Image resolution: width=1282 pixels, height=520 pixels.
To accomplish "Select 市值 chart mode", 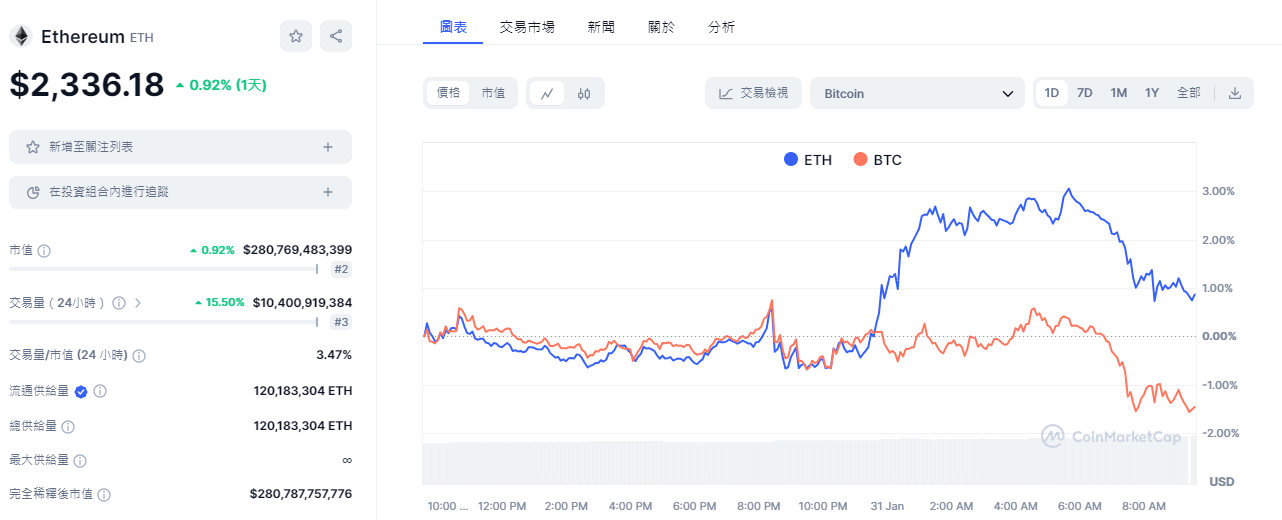I will pos(493,93).
